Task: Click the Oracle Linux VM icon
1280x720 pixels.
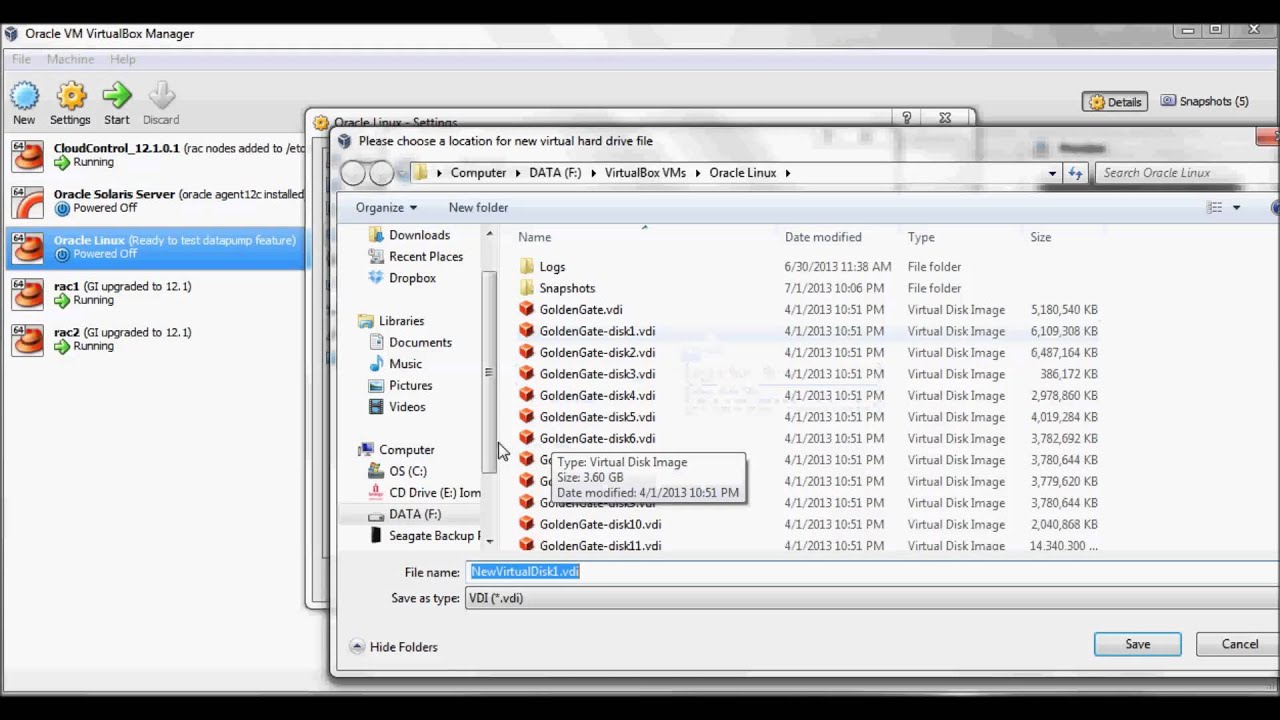Action: coord(28,247)
